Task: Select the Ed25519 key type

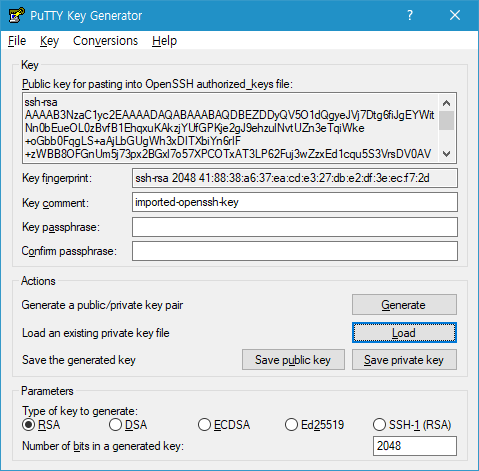Action: coord(315,425)
